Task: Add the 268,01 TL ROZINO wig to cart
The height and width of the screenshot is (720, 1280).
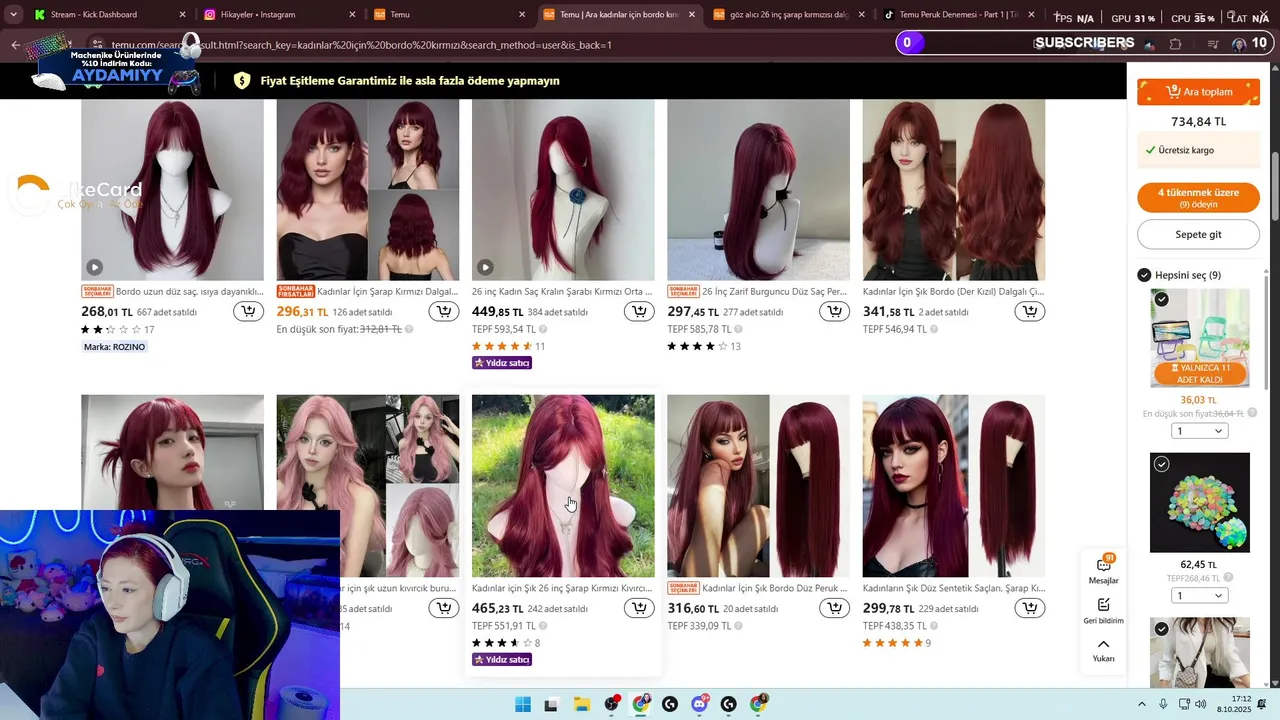Action: coord(248,312)
